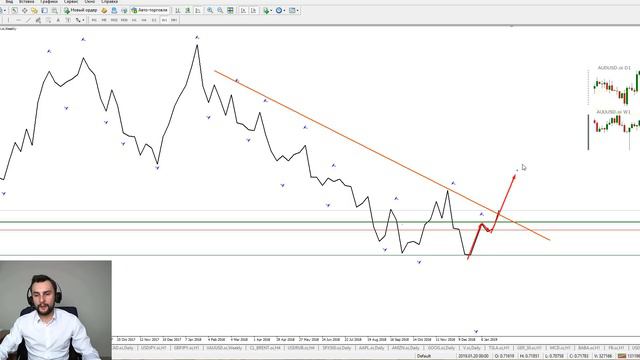
Task: Show the Navigator panel folder icon
Action: pos(34,10)
